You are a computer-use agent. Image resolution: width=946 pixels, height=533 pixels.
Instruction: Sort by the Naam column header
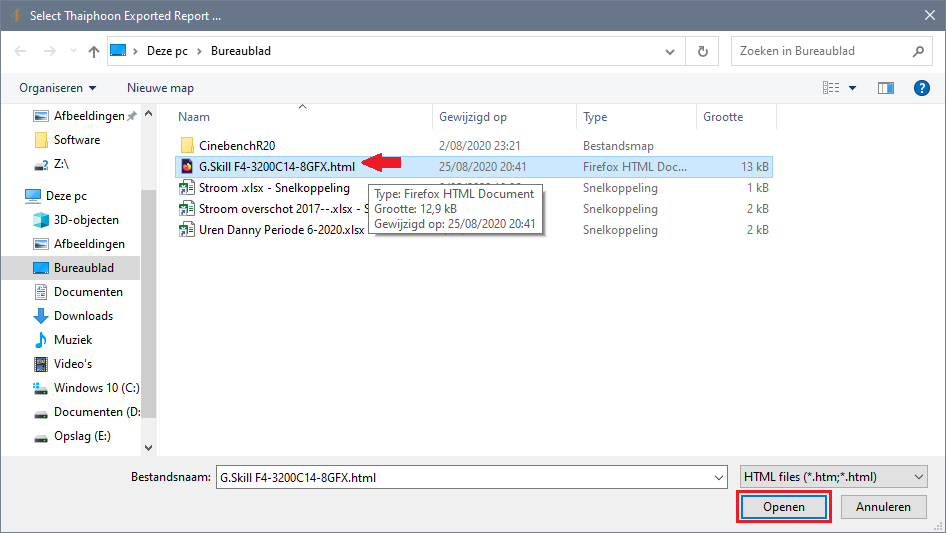coord(194,117)
